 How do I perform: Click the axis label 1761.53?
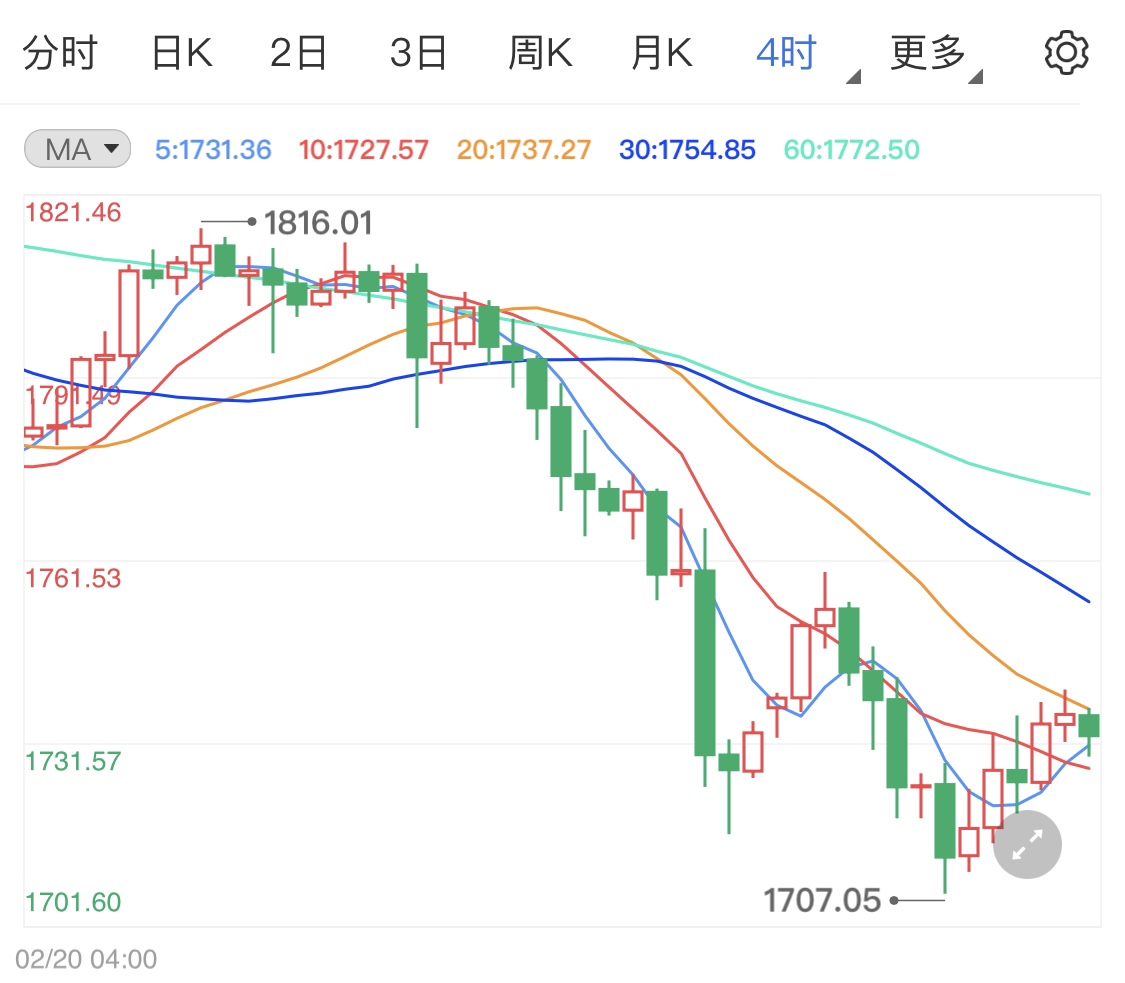[x=73, y=579]
